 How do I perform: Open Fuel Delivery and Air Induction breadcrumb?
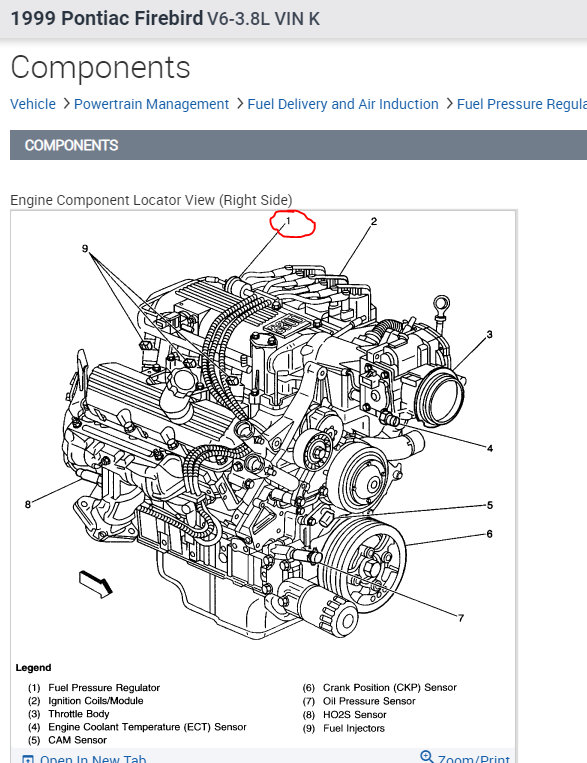click(343, 104)
